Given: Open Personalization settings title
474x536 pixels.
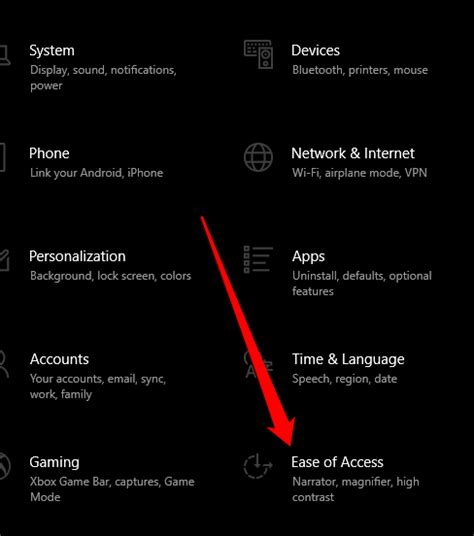Looking at the screenshot, I should [78, 256].
